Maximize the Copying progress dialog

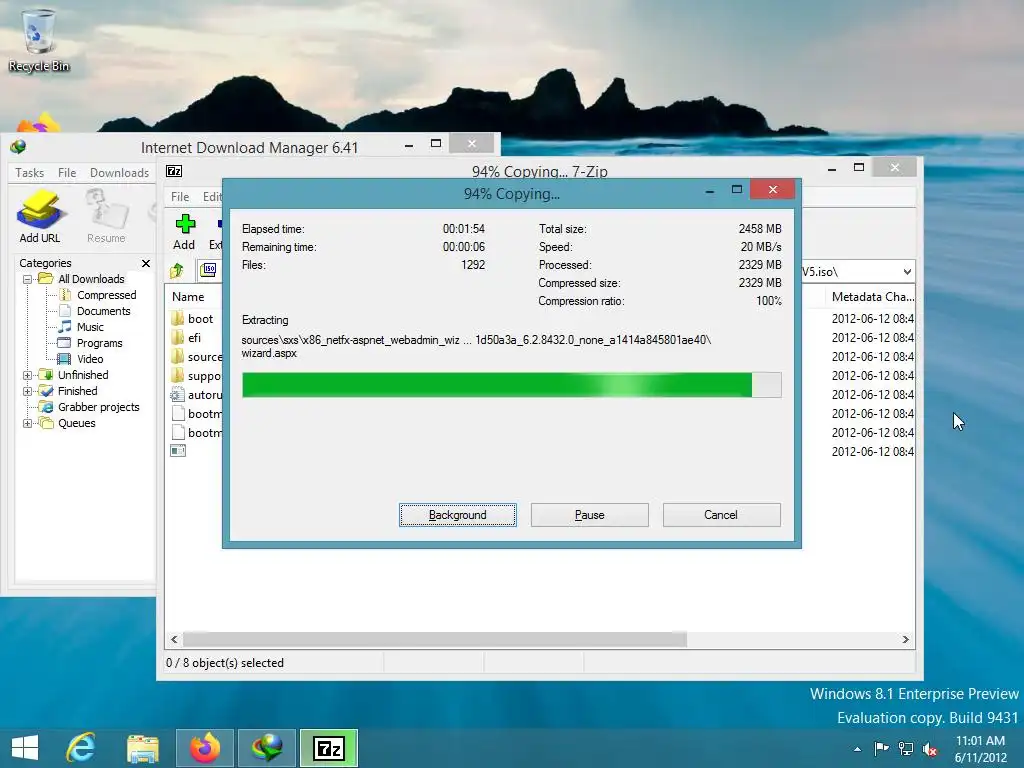coord(737,189)
